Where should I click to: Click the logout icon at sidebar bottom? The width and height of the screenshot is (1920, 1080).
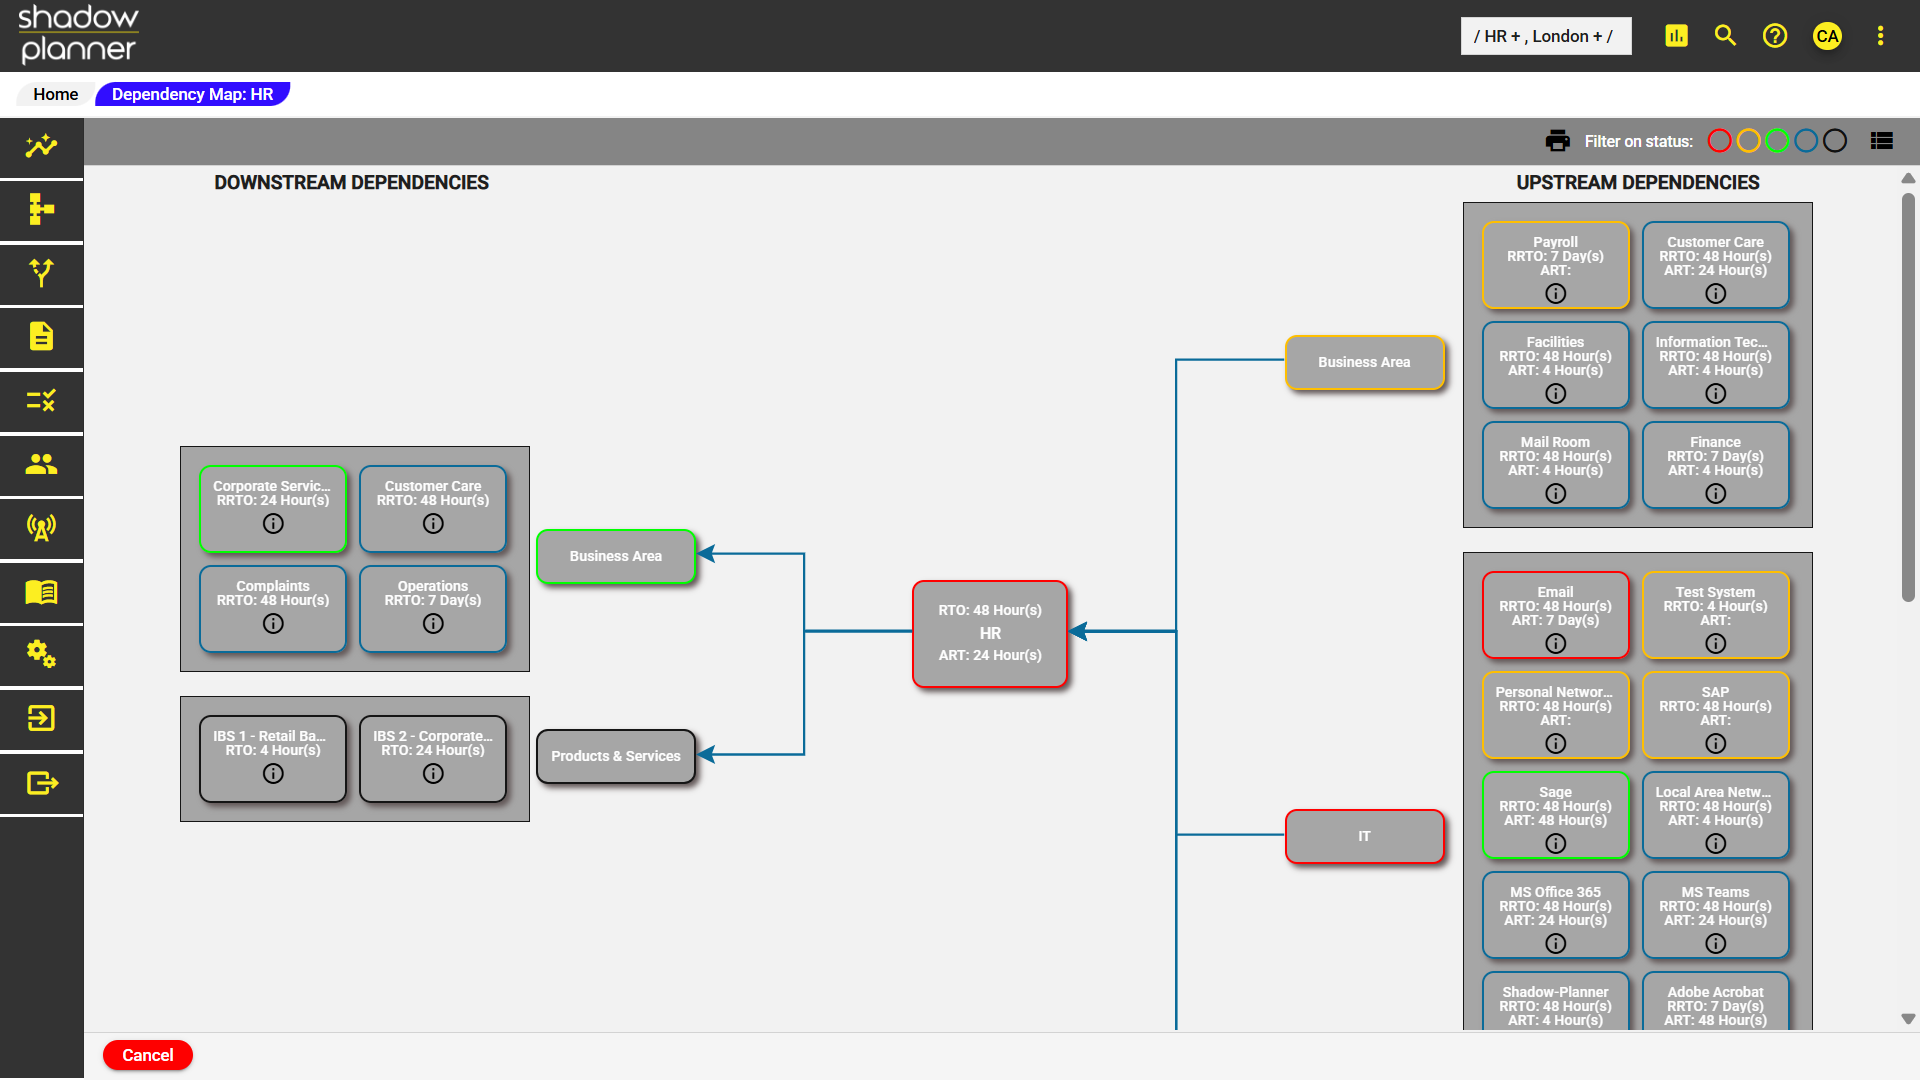(40, 783)
